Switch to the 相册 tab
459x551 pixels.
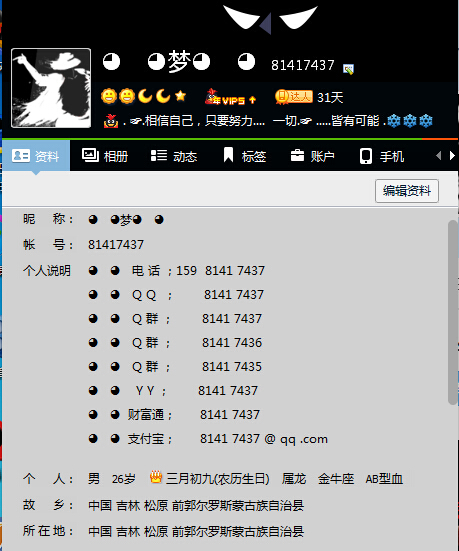(x=105, y=156)
